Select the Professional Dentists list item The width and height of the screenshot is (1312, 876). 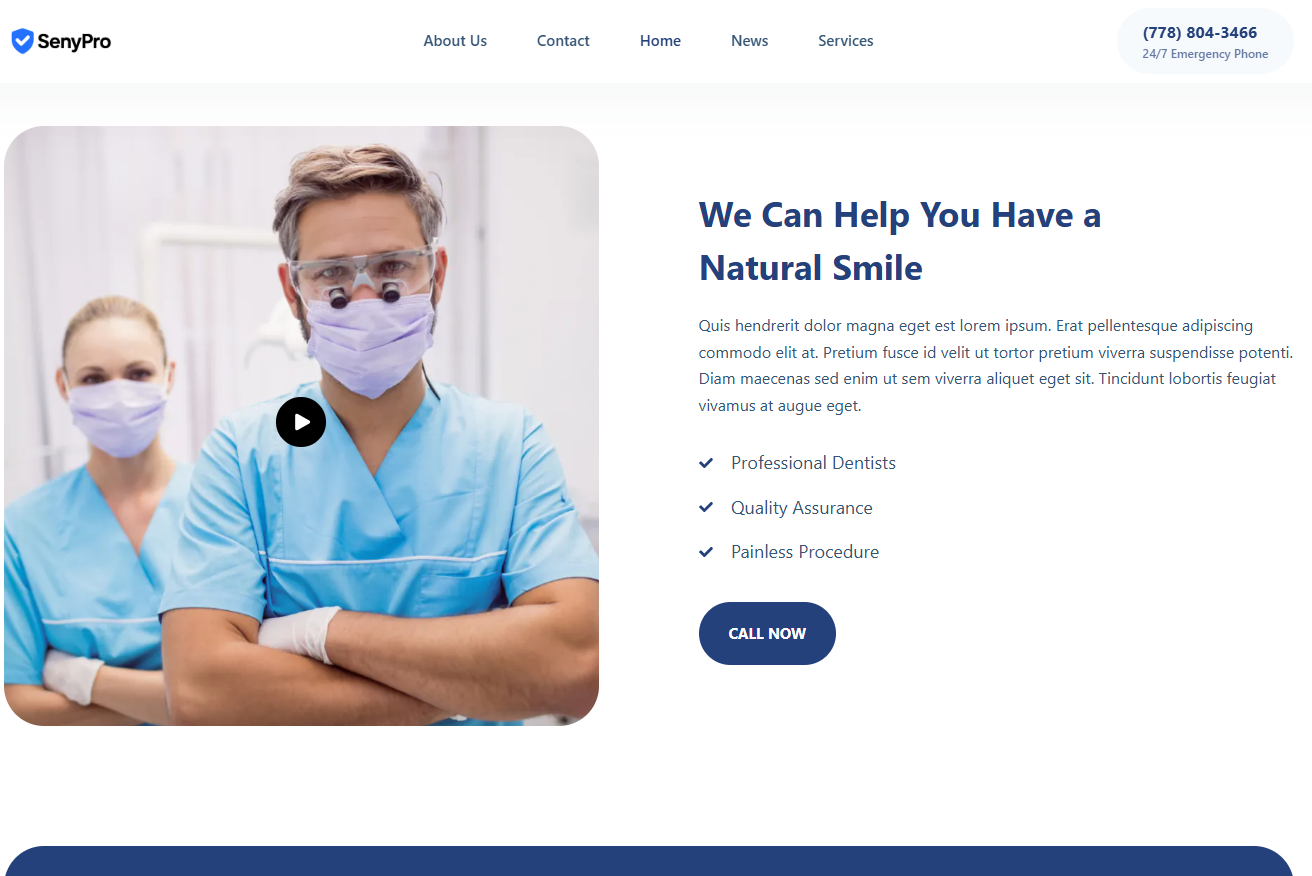tap(797, 463)
